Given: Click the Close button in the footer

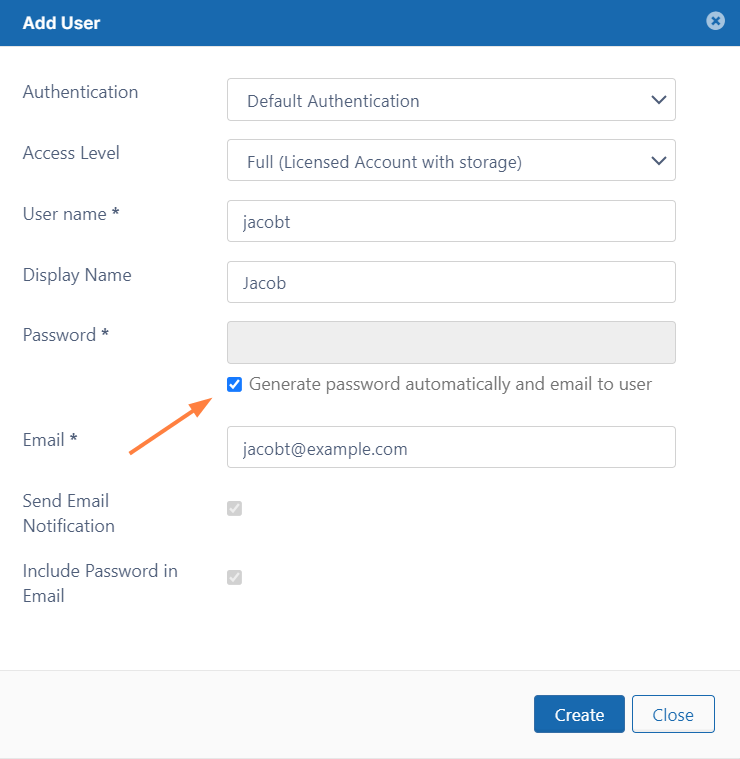Looking at the screenshot, I should click(x=673, y=714).
